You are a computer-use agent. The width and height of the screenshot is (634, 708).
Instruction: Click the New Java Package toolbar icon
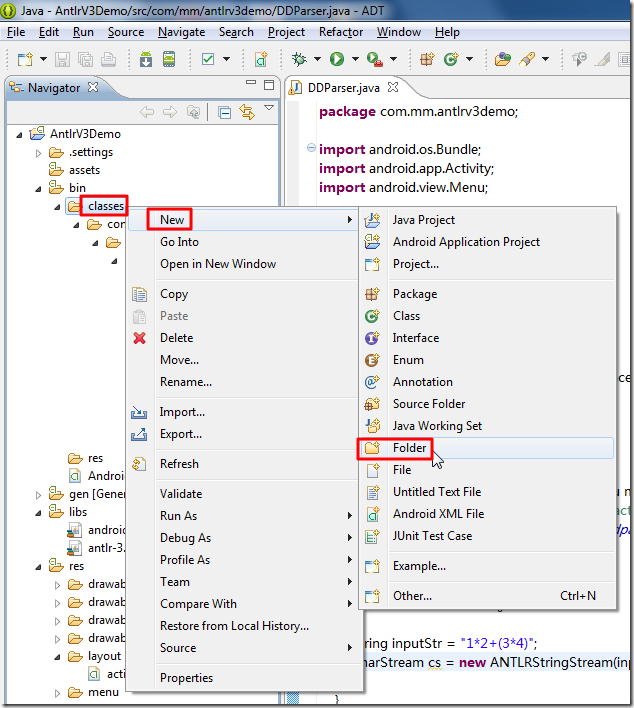pyautogui.click(x=427, y=59)
